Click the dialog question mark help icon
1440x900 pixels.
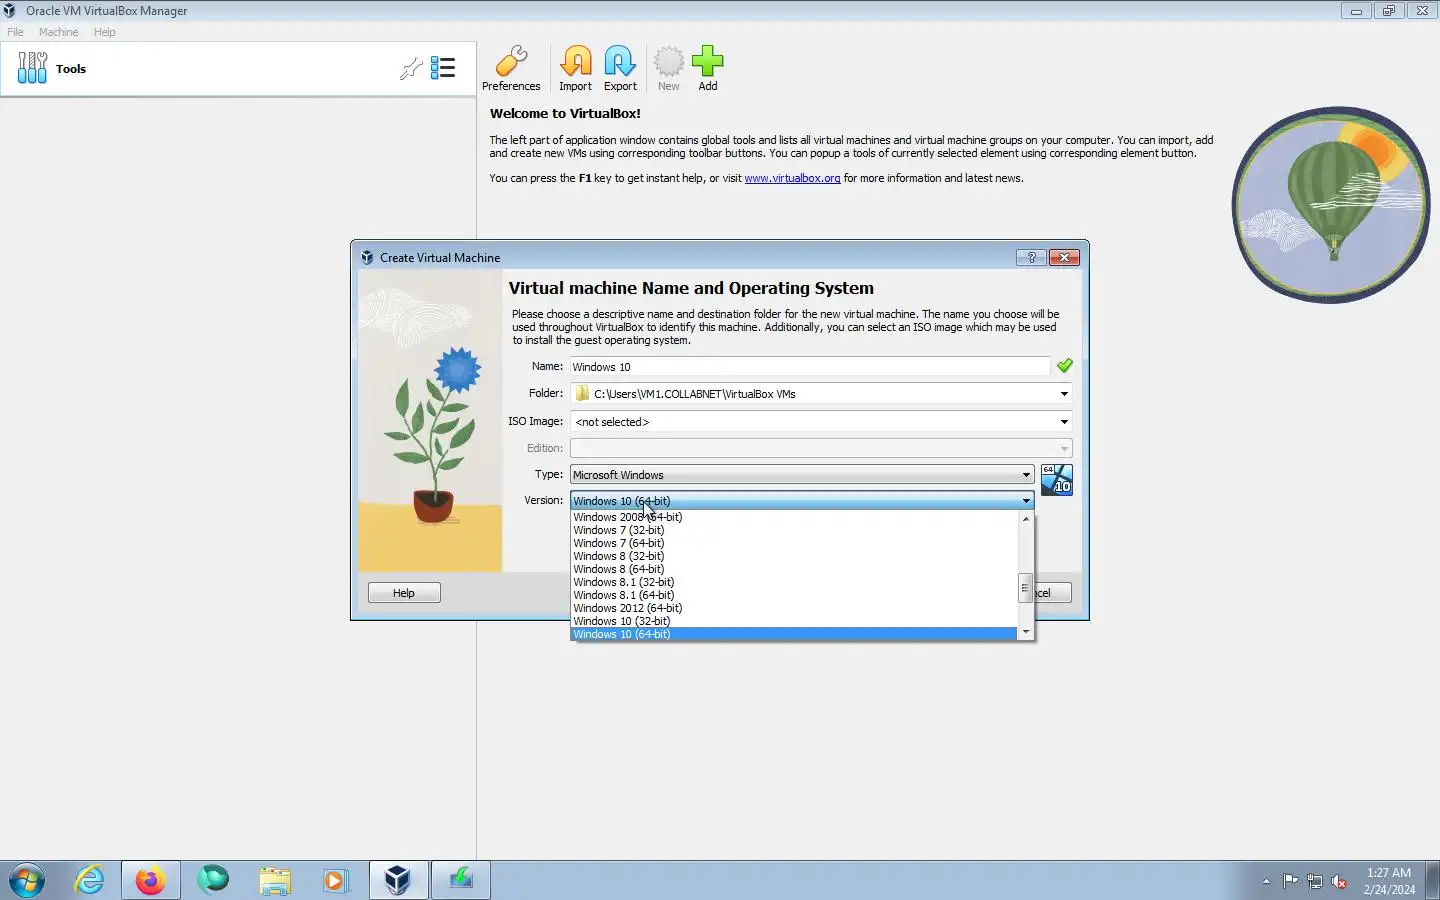(x=1031, y=257)
